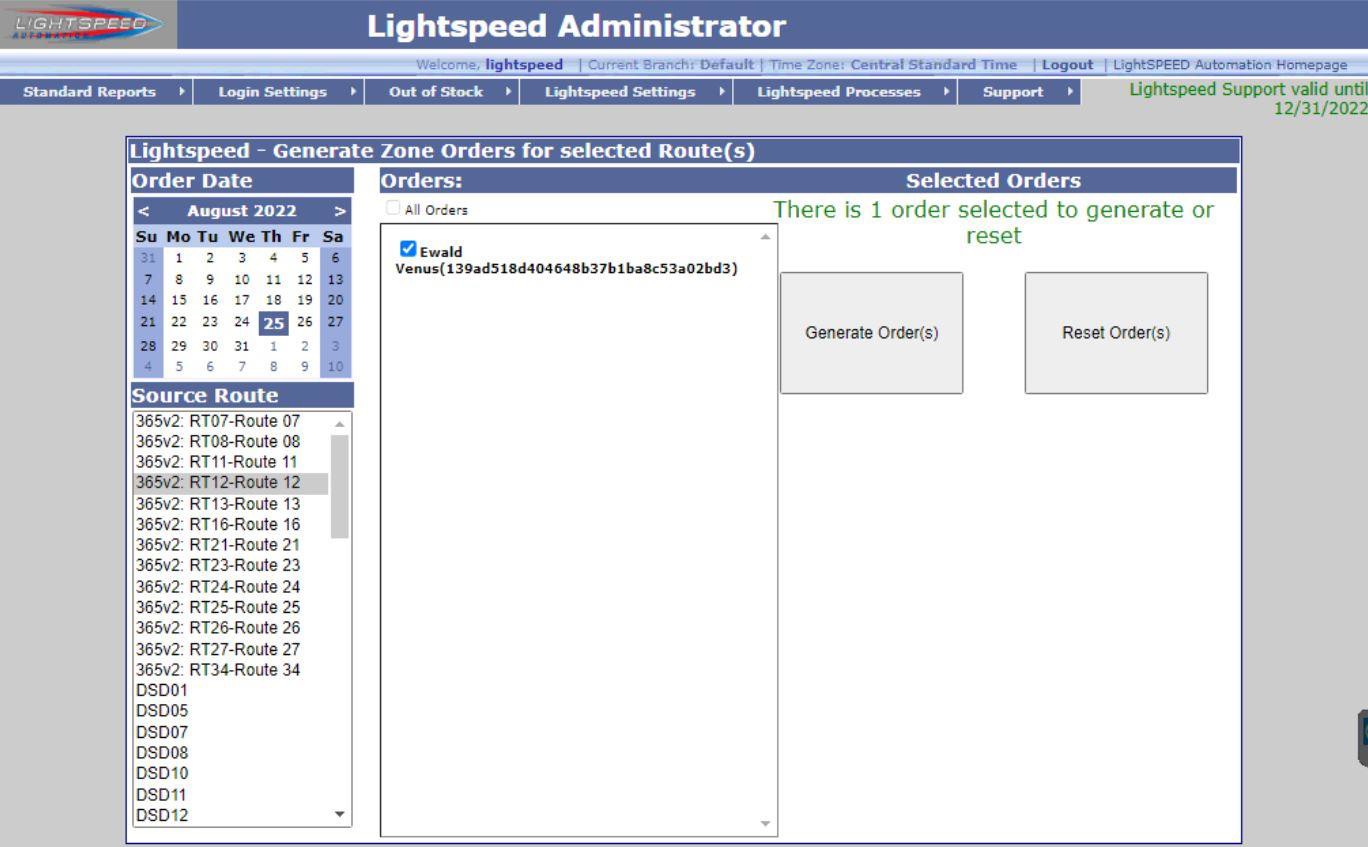1368x847 pixels.
Task: Select source route RT11-Route 11
Action: 232,462
